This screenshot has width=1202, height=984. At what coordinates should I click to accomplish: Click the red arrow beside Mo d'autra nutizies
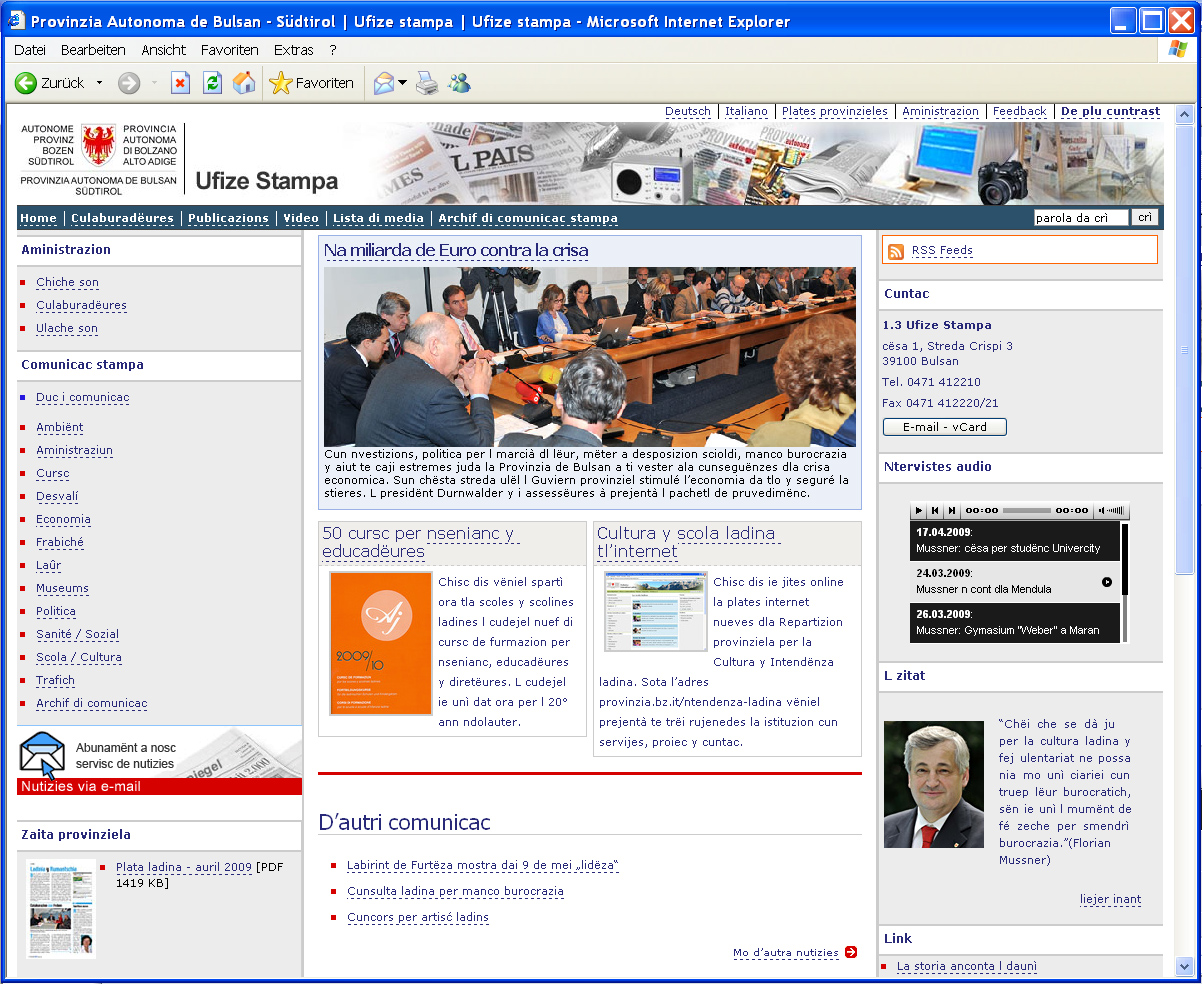tap(851, 952)
